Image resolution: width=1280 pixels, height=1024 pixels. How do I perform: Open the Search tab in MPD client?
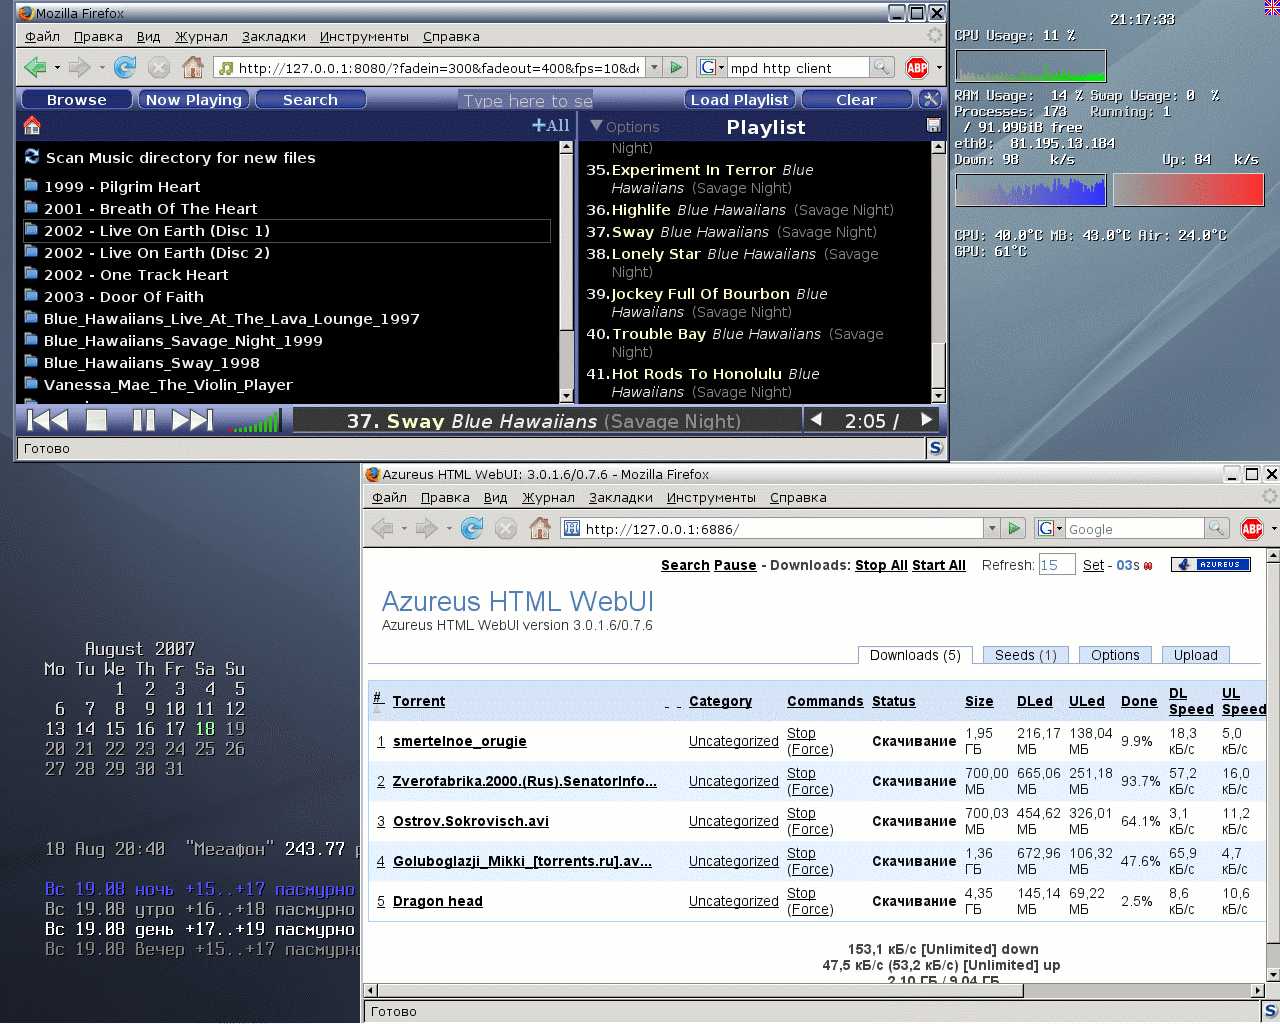point(310,99)
